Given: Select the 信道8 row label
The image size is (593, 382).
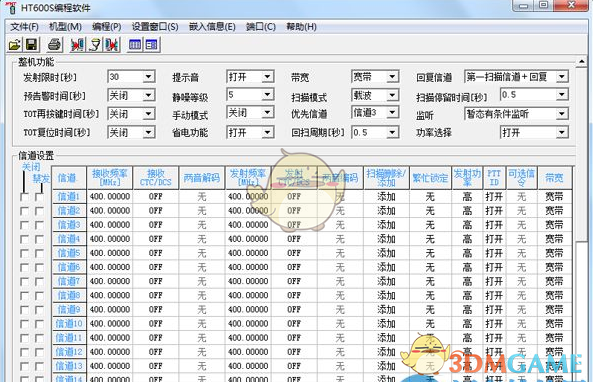Looking at the screenshot, I should 68,295.
